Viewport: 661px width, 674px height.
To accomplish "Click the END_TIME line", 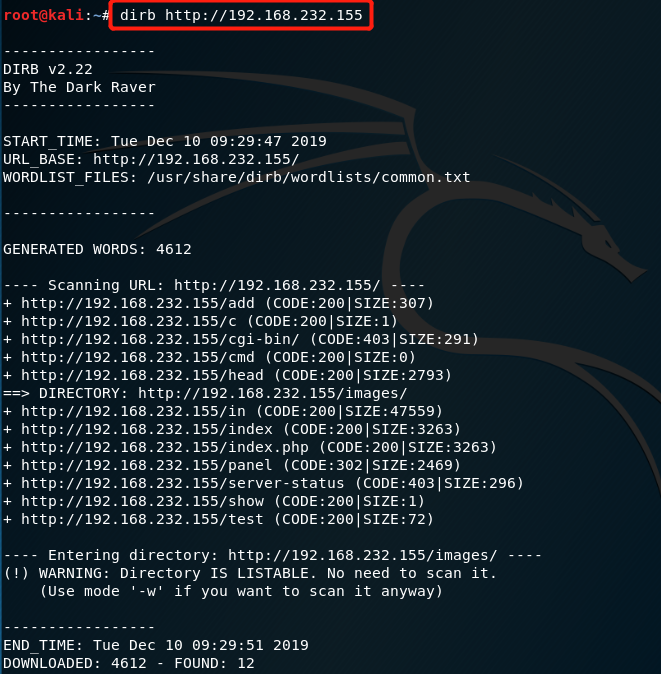I will pos(156,645).
